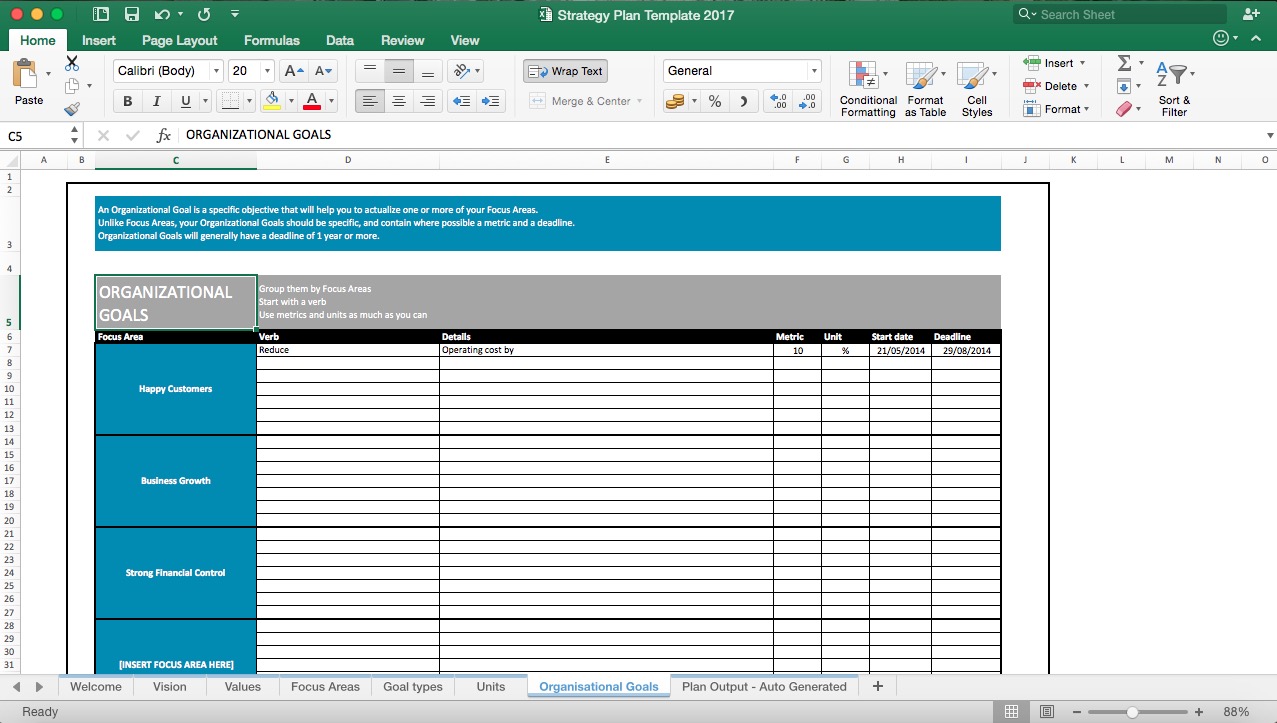Click the AutoSum icon
Viewport: 1277px width, 723px height.
coord(1124,62)
